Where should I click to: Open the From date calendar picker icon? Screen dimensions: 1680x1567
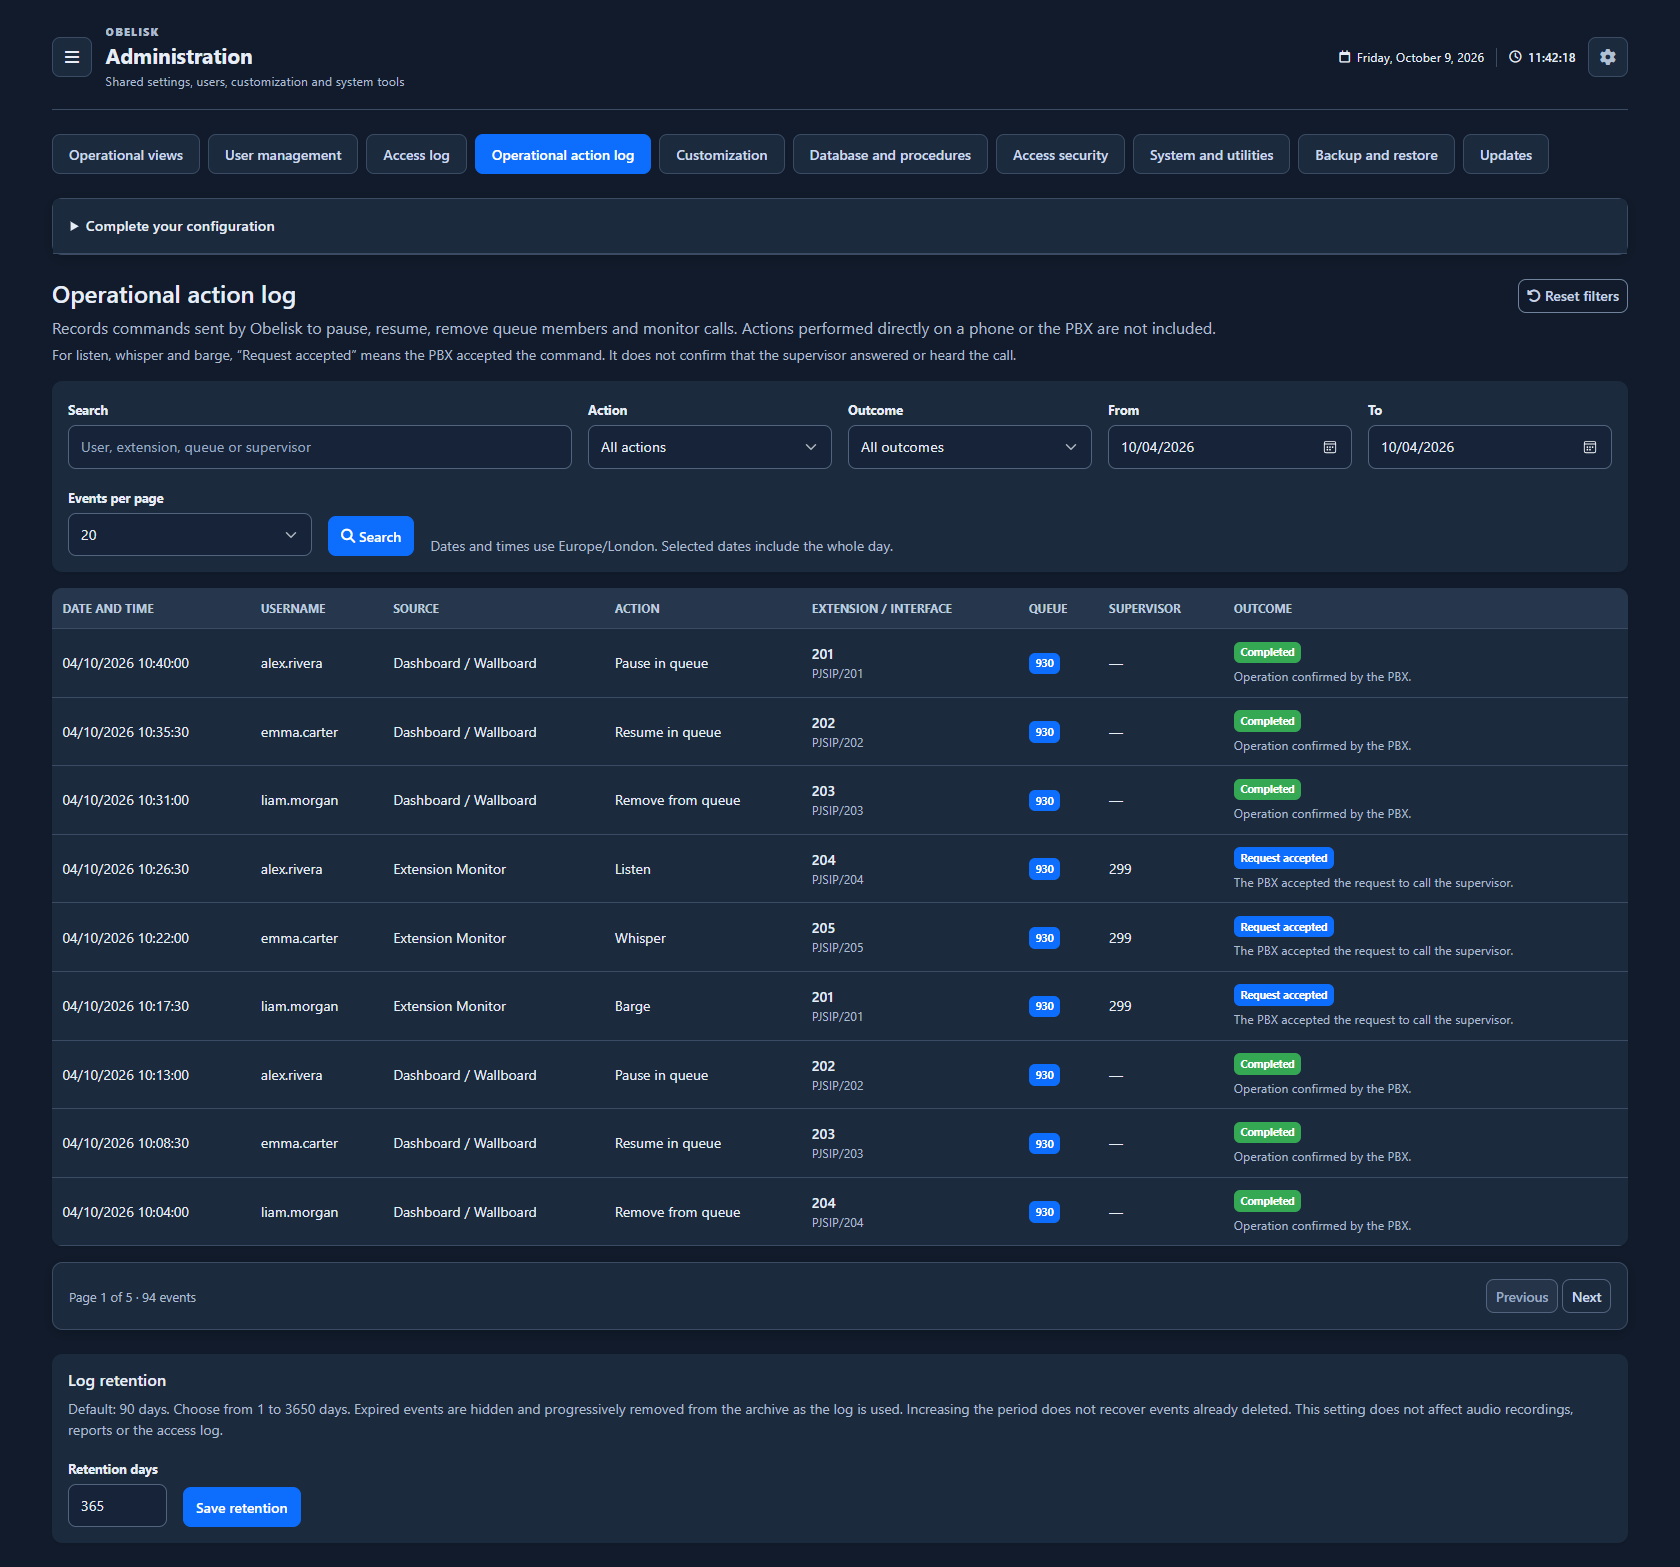[x=1329, y=447]
